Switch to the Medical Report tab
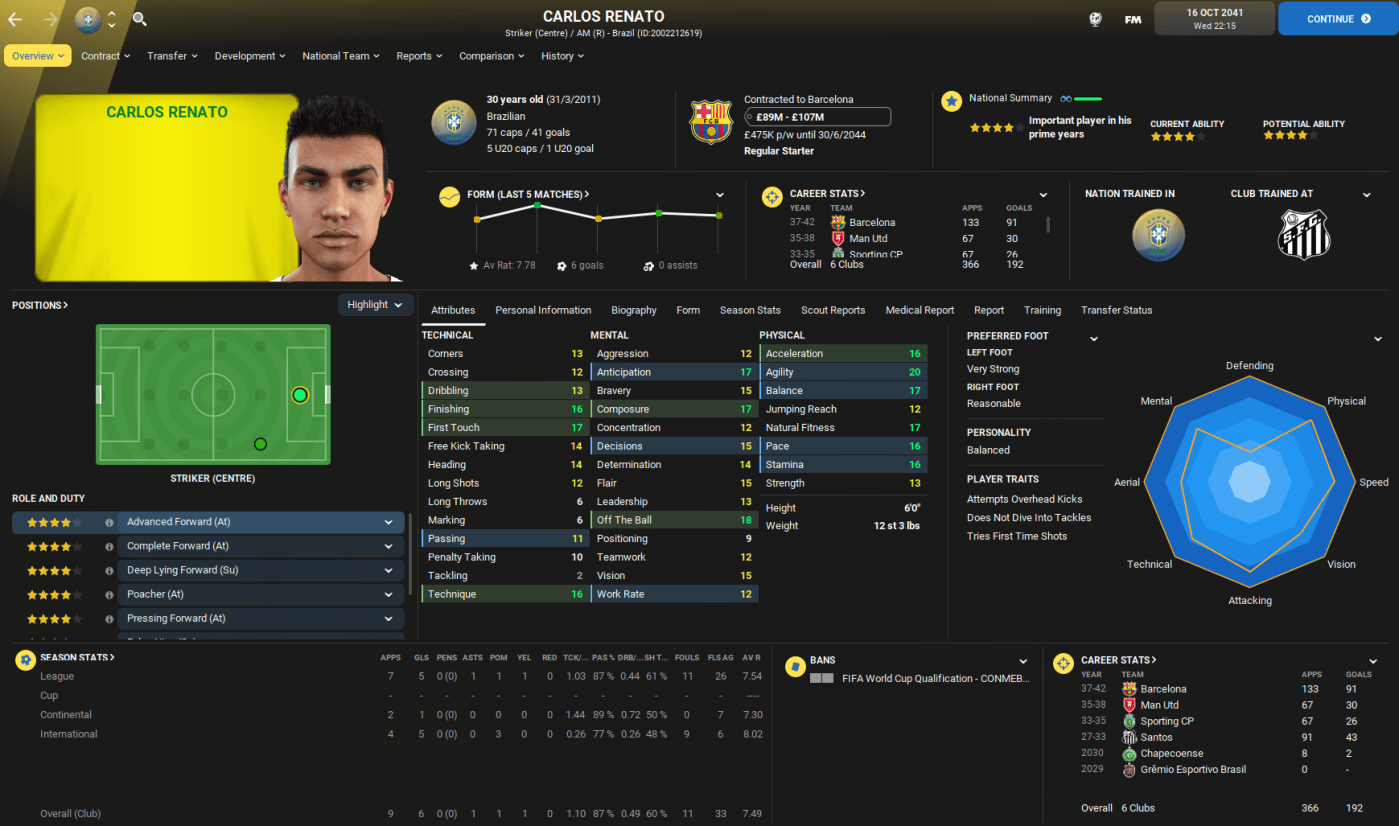The width and height of the screenshot is (1399, 826). 919,310
